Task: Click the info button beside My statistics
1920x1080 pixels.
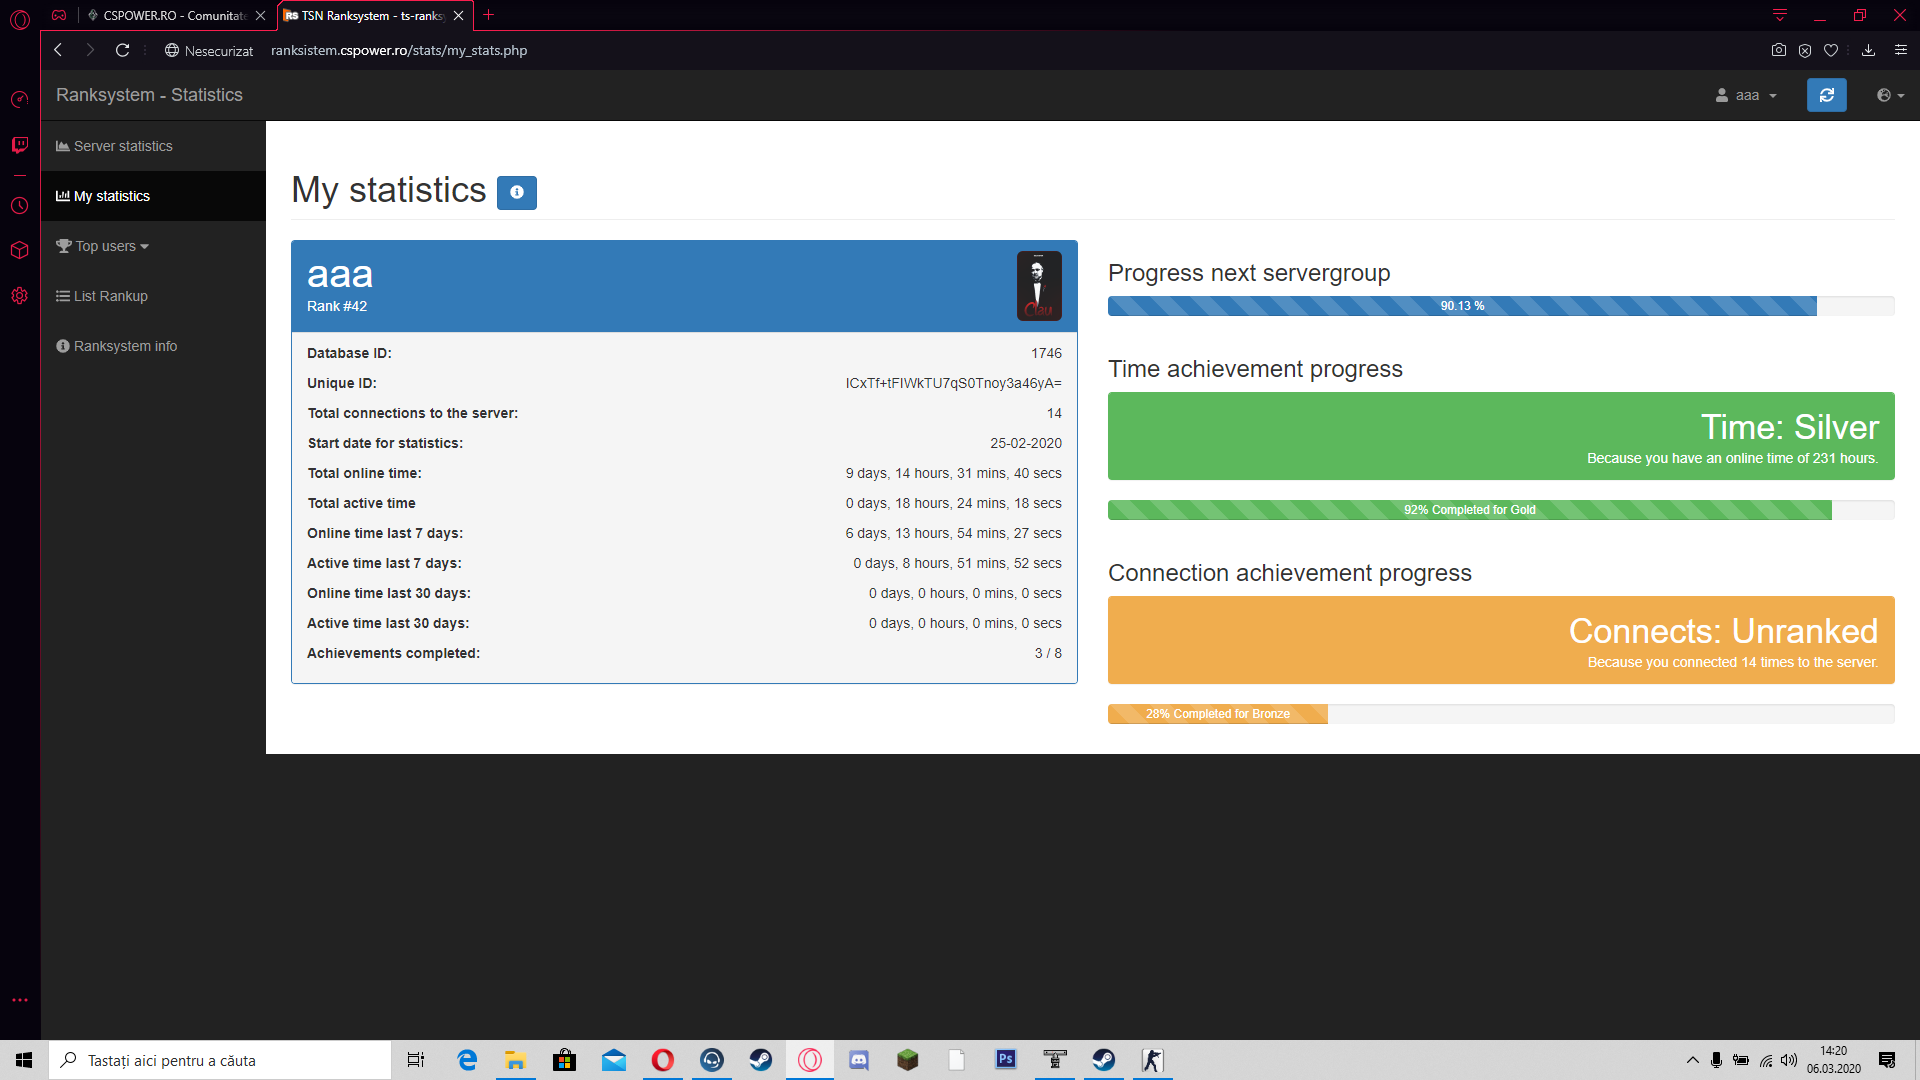Action: point(517,192)
